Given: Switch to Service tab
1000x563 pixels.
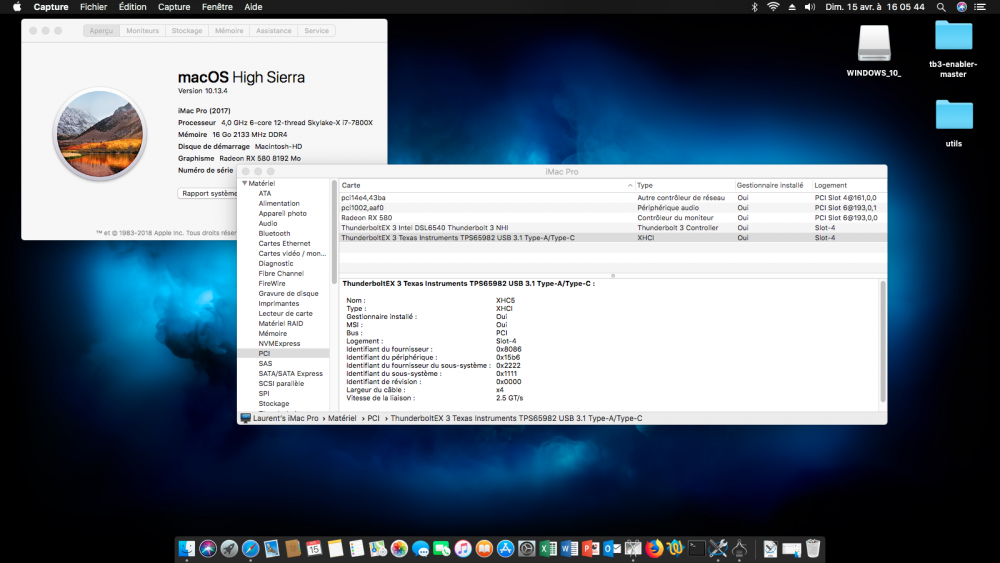Looking at the screenshot, I should (316, 31).
